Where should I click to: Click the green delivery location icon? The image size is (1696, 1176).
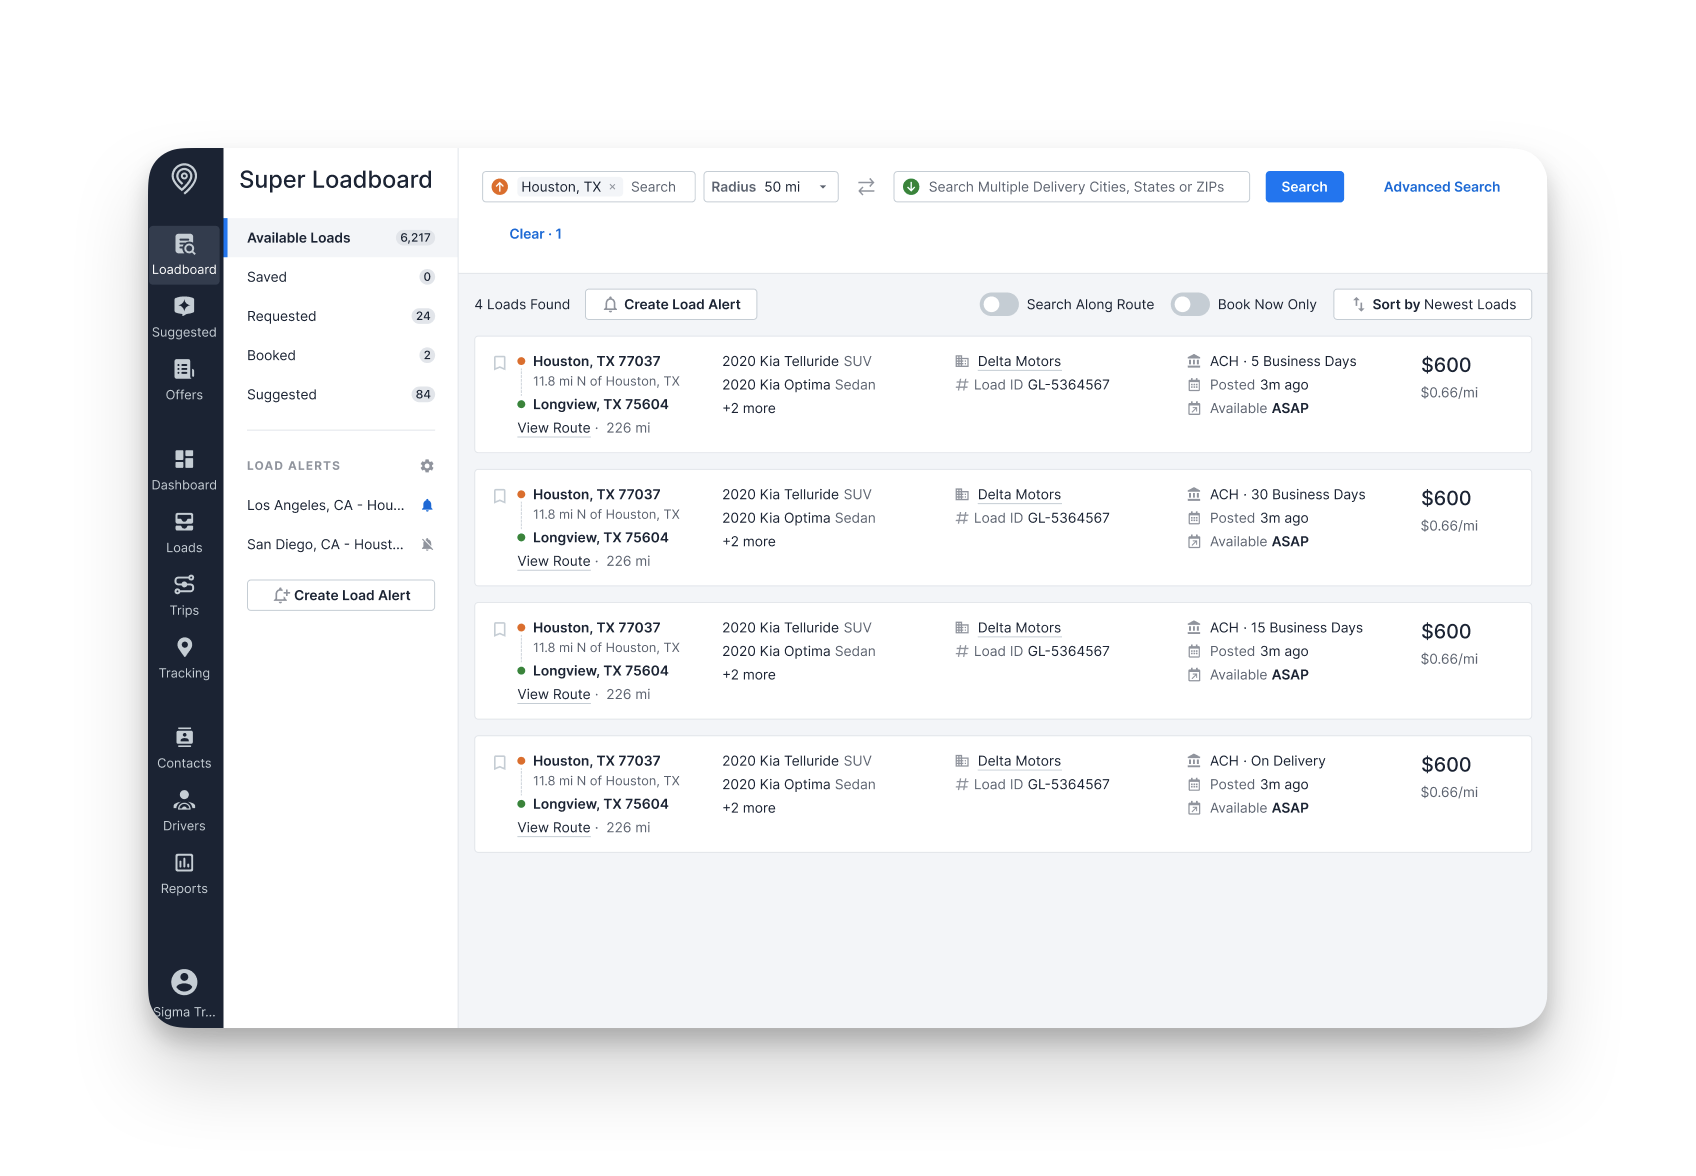click(x=911, y=187)
